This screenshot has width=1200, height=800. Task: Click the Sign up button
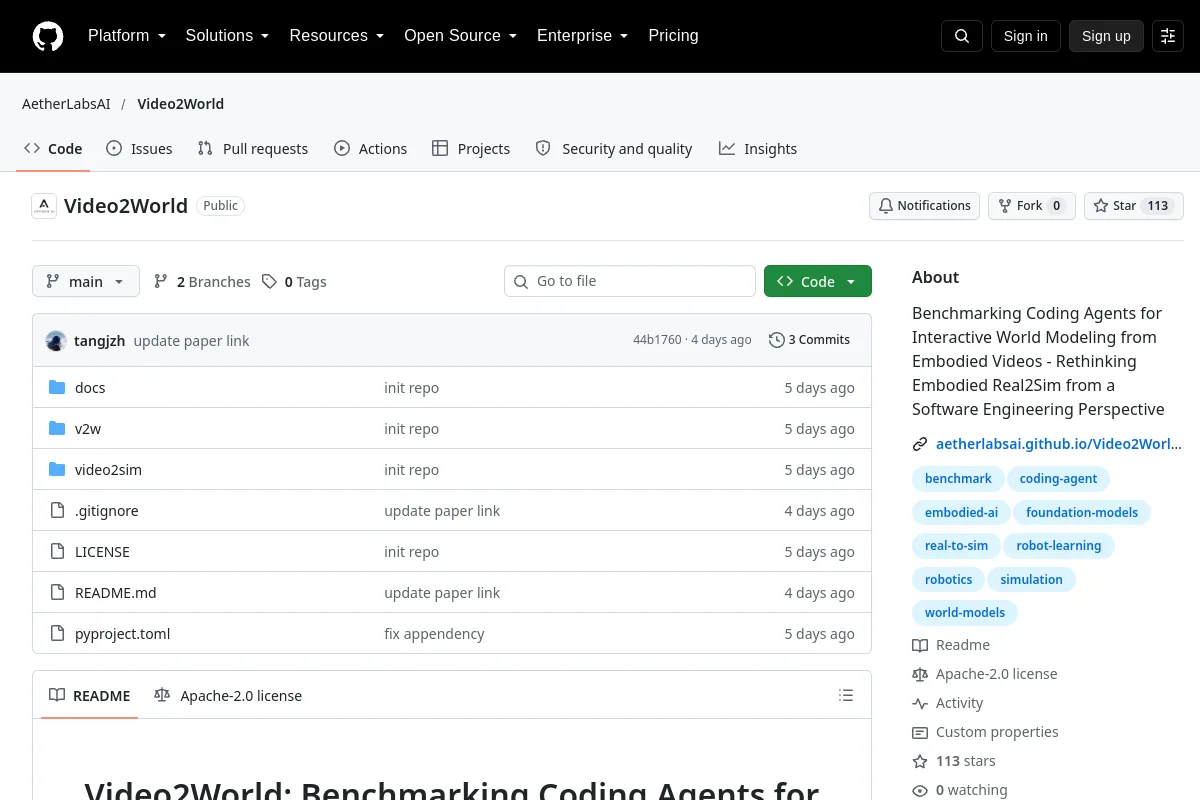1106,36
